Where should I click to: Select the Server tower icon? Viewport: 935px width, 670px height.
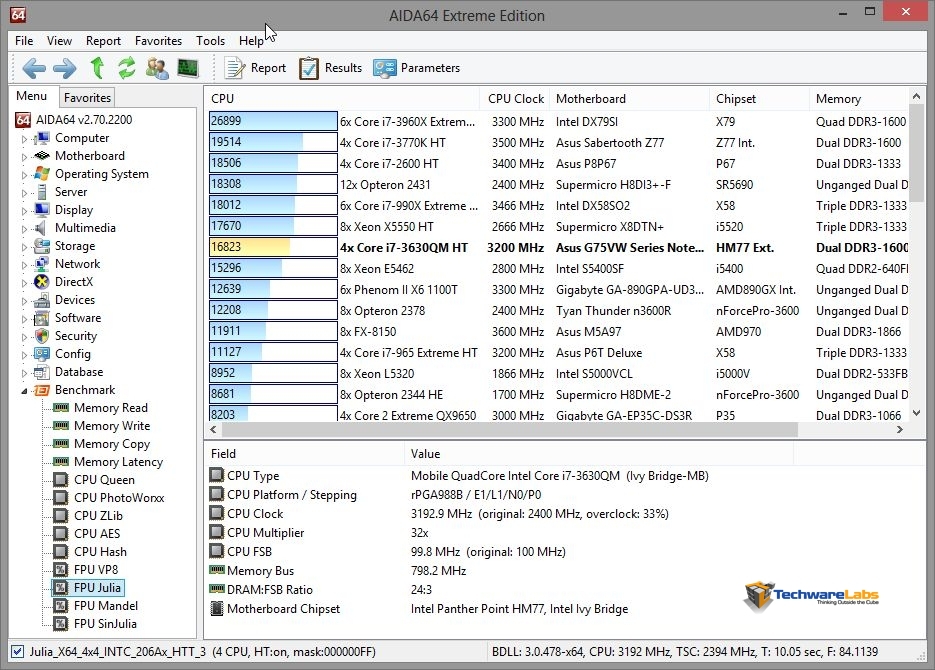pos(42,192)
